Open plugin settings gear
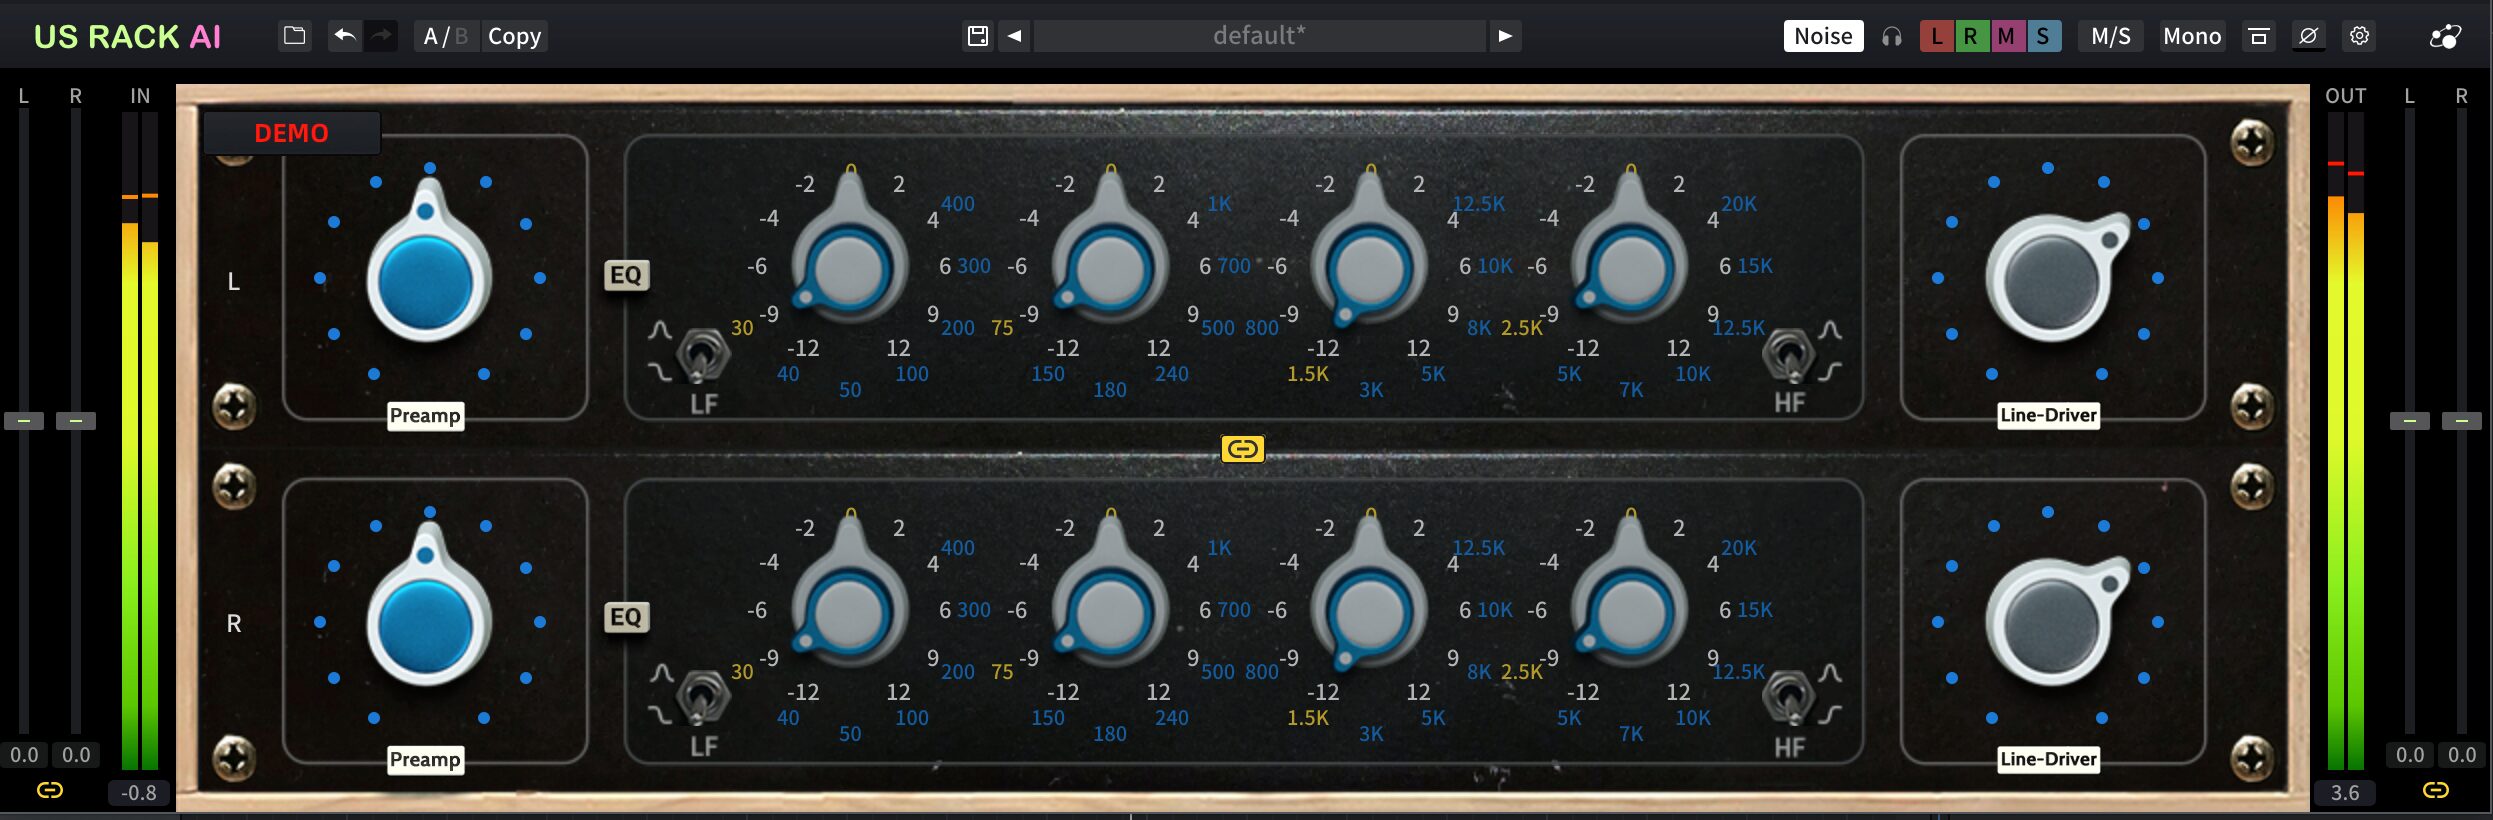Viewport: 2493px width, 820px height. [2359, 36]
